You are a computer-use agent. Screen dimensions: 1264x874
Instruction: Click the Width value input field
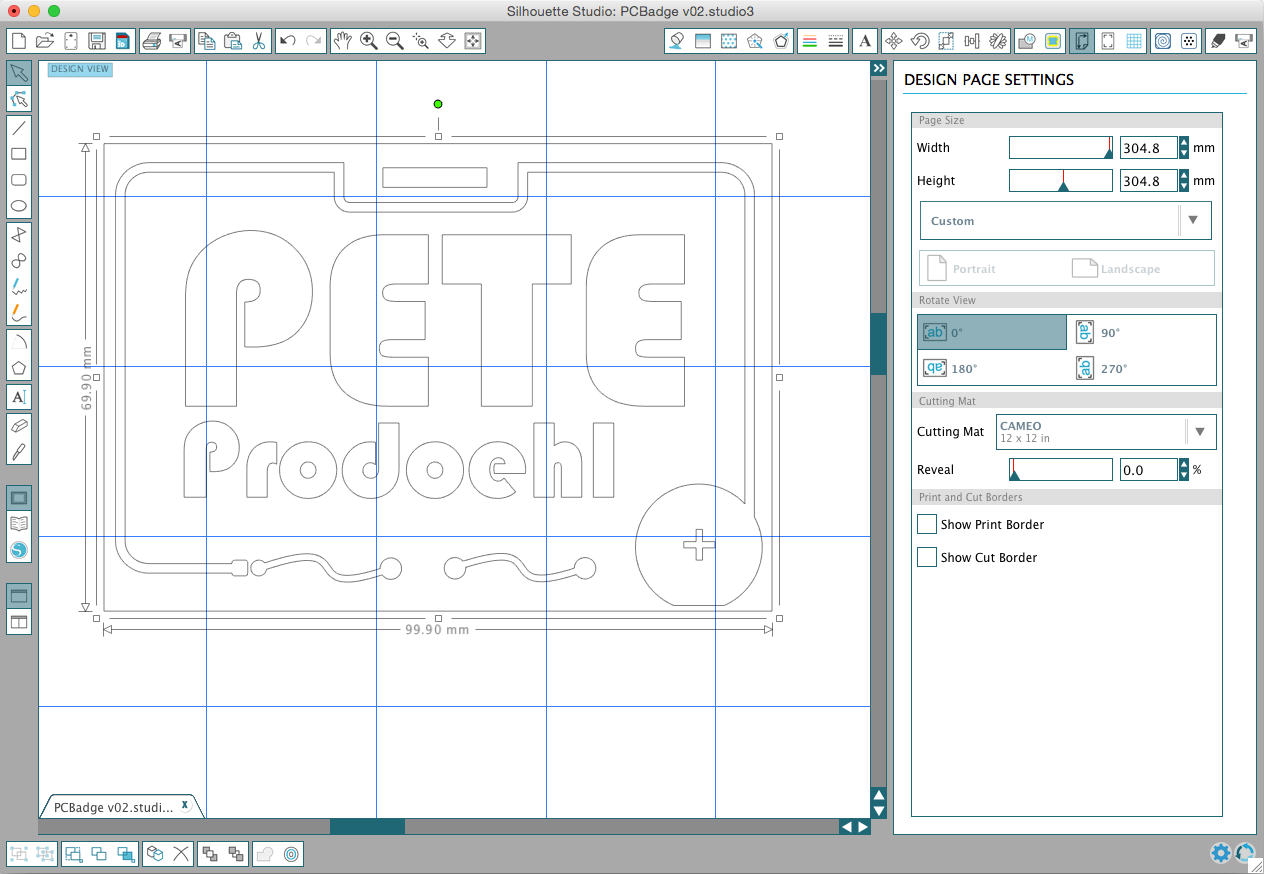1148,148
